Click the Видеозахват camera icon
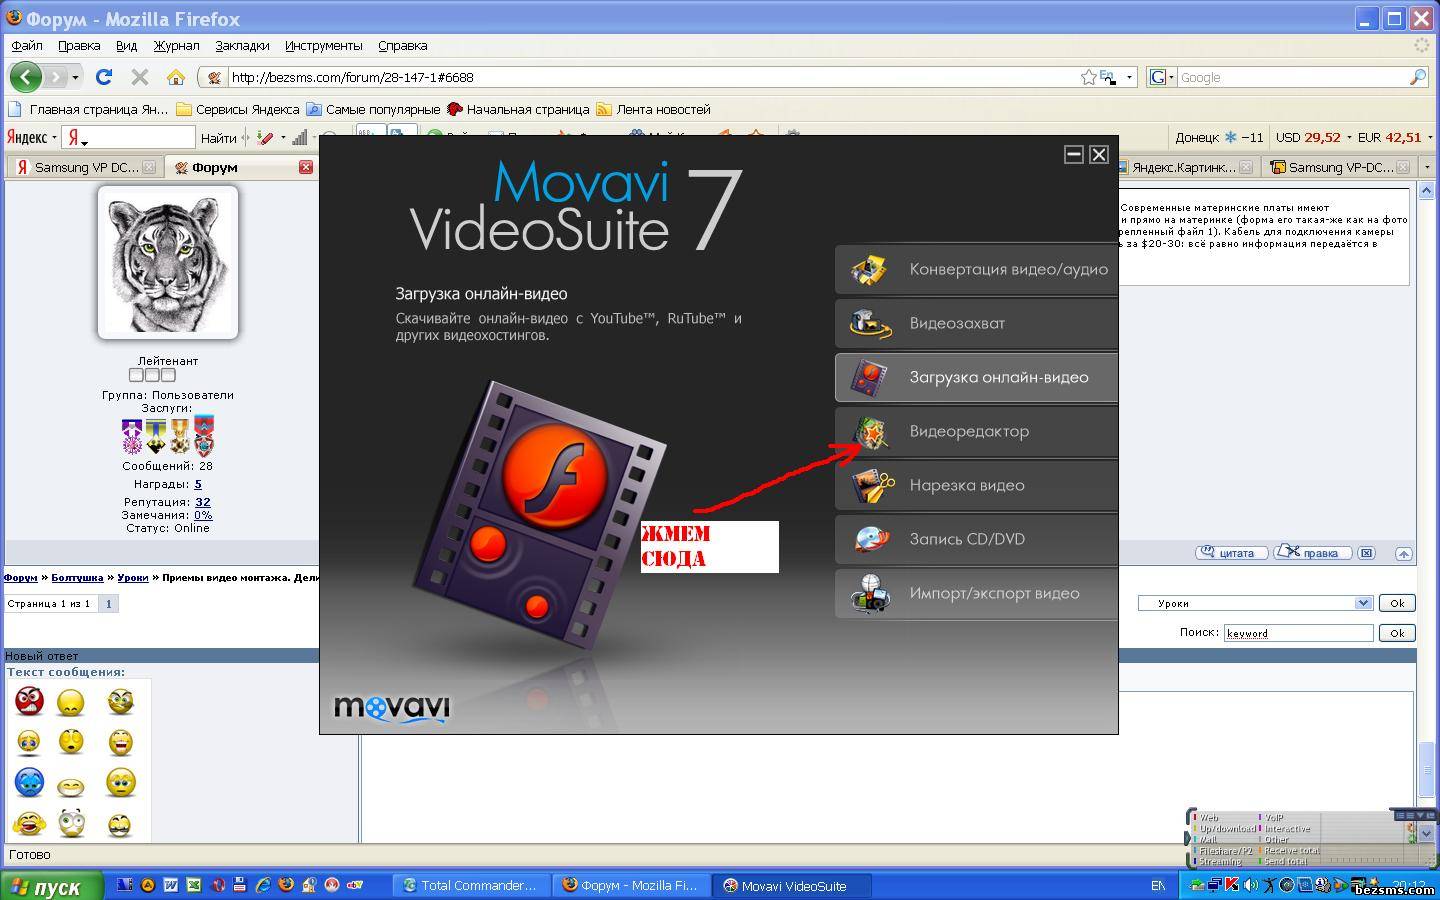 [x=871, y=323]
